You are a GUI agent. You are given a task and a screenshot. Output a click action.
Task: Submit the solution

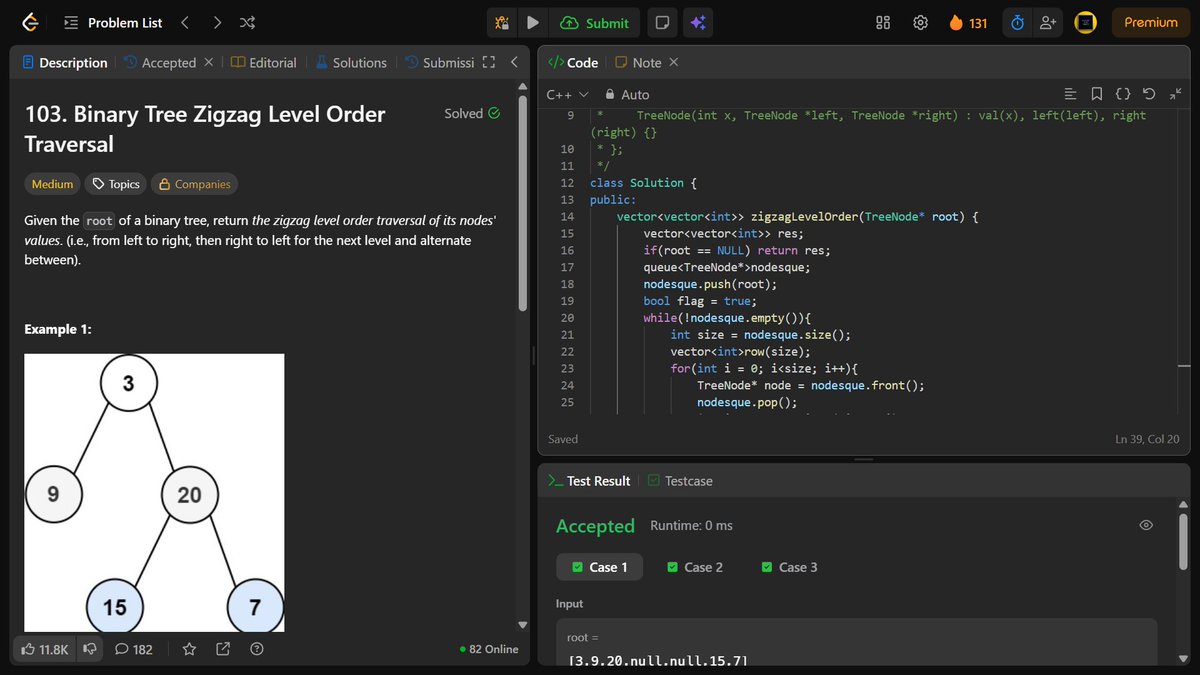[595, 22]
